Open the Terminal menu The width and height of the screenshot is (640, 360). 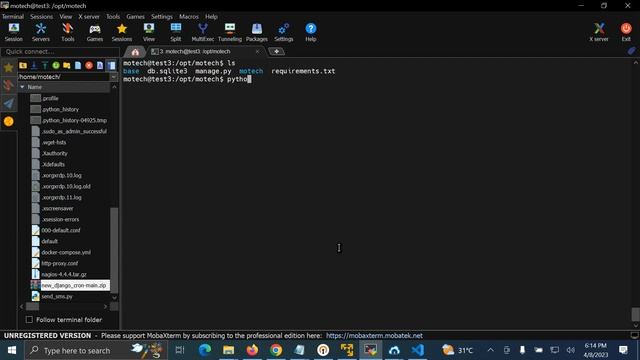click(13, 17)
